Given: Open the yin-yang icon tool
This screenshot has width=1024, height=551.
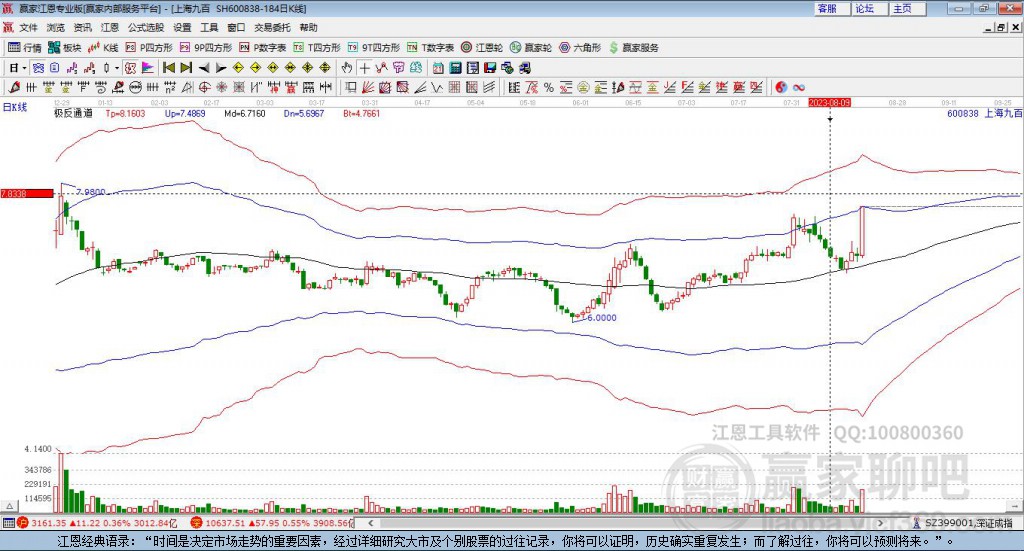Looking at the screenshot, I should coord(781,87).
